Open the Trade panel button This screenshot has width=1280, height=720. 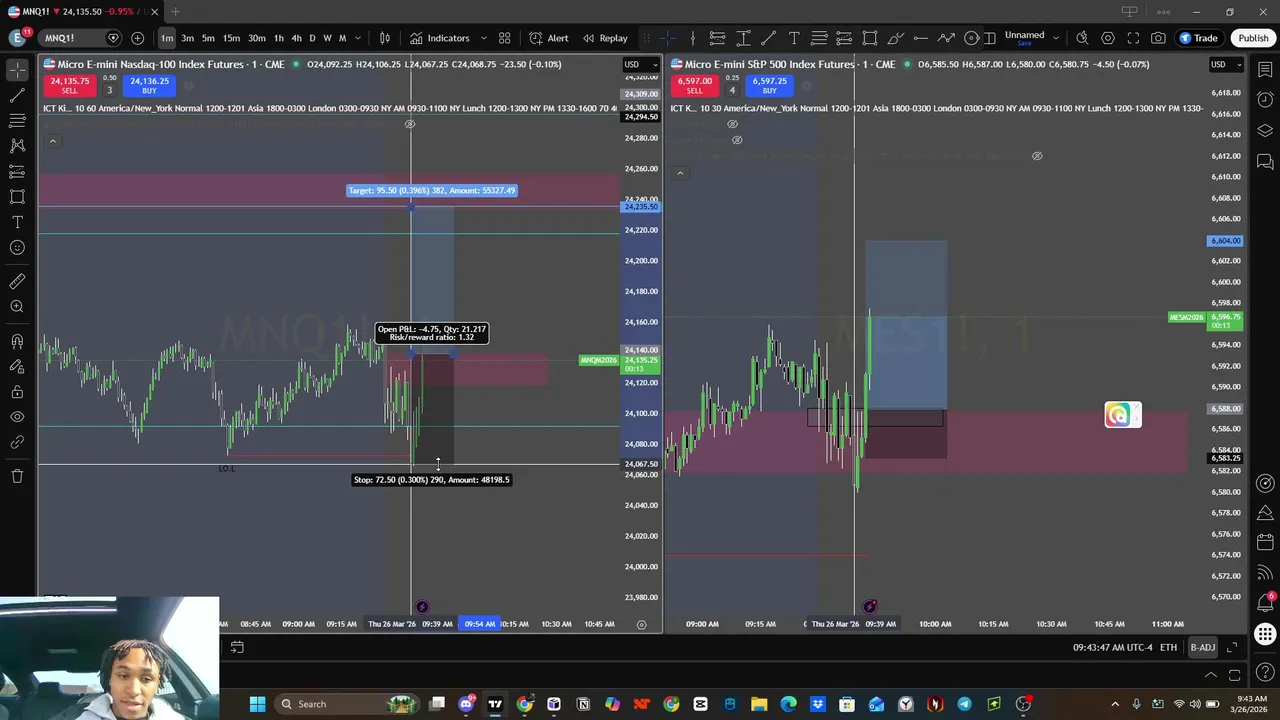[1198, 38]
